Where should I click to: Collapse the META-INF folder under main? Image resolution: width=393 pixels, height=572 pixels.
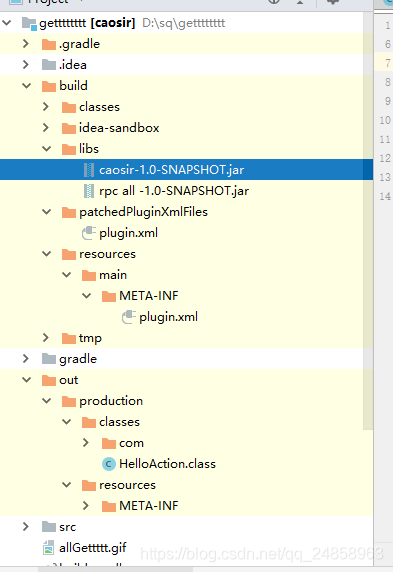(x=86, y=295)
